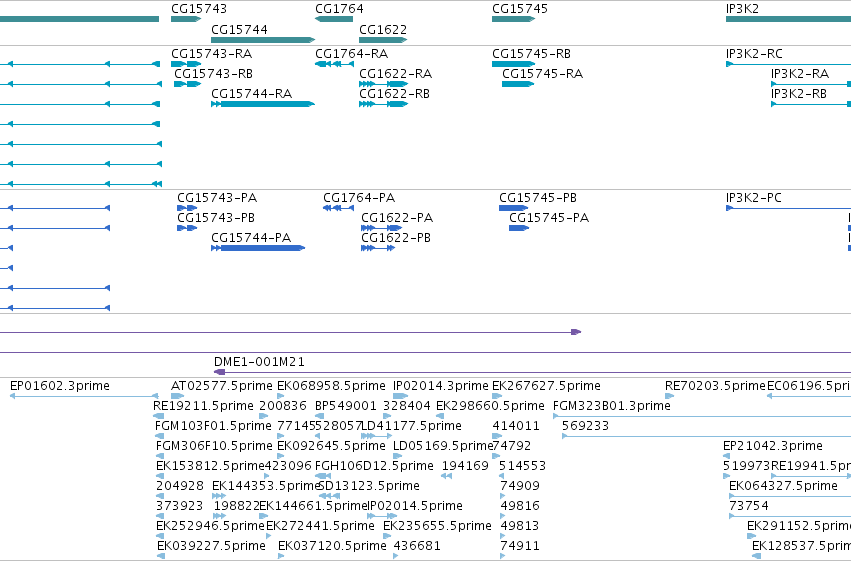The width and height of the screenshot is (851, 561).
Task: Select the FGM323B01.3prime EST label
Action: point(612,406)
